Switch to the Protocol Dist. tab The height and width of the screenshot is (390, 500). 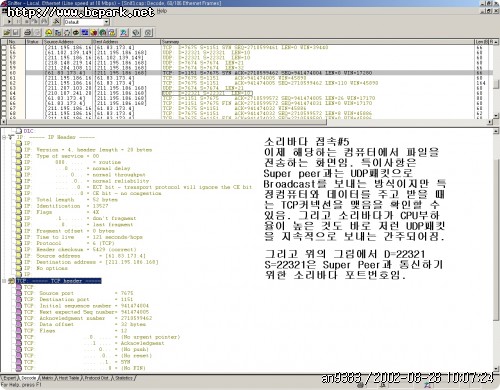(96, 378)
